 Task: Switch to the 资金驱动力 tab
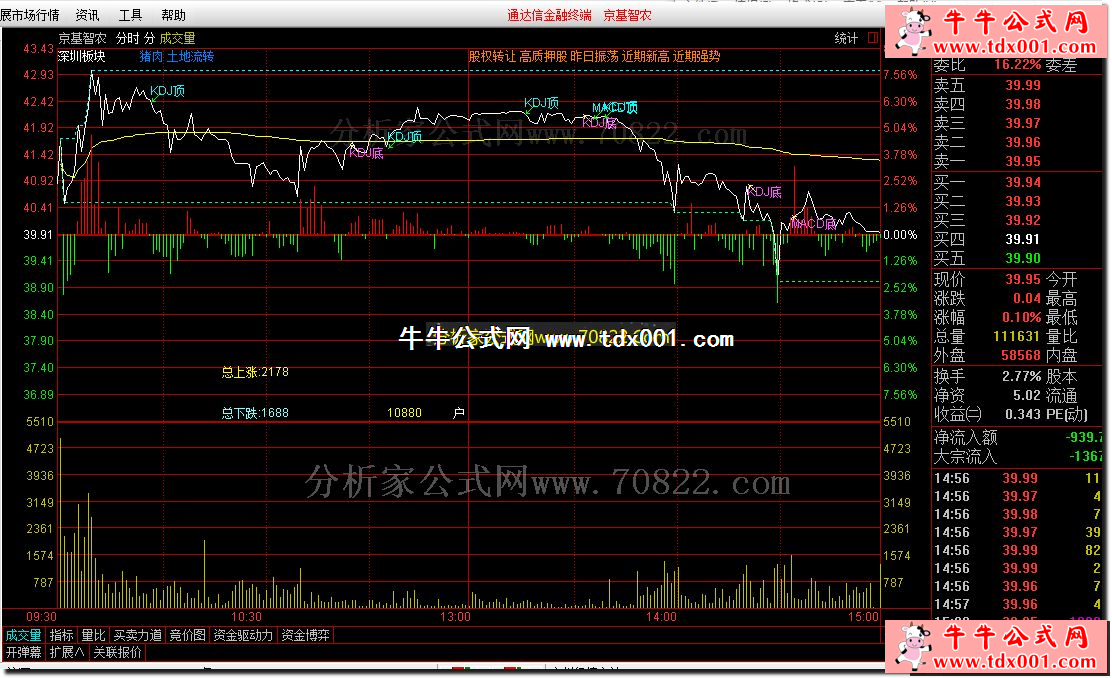point(243,635)
